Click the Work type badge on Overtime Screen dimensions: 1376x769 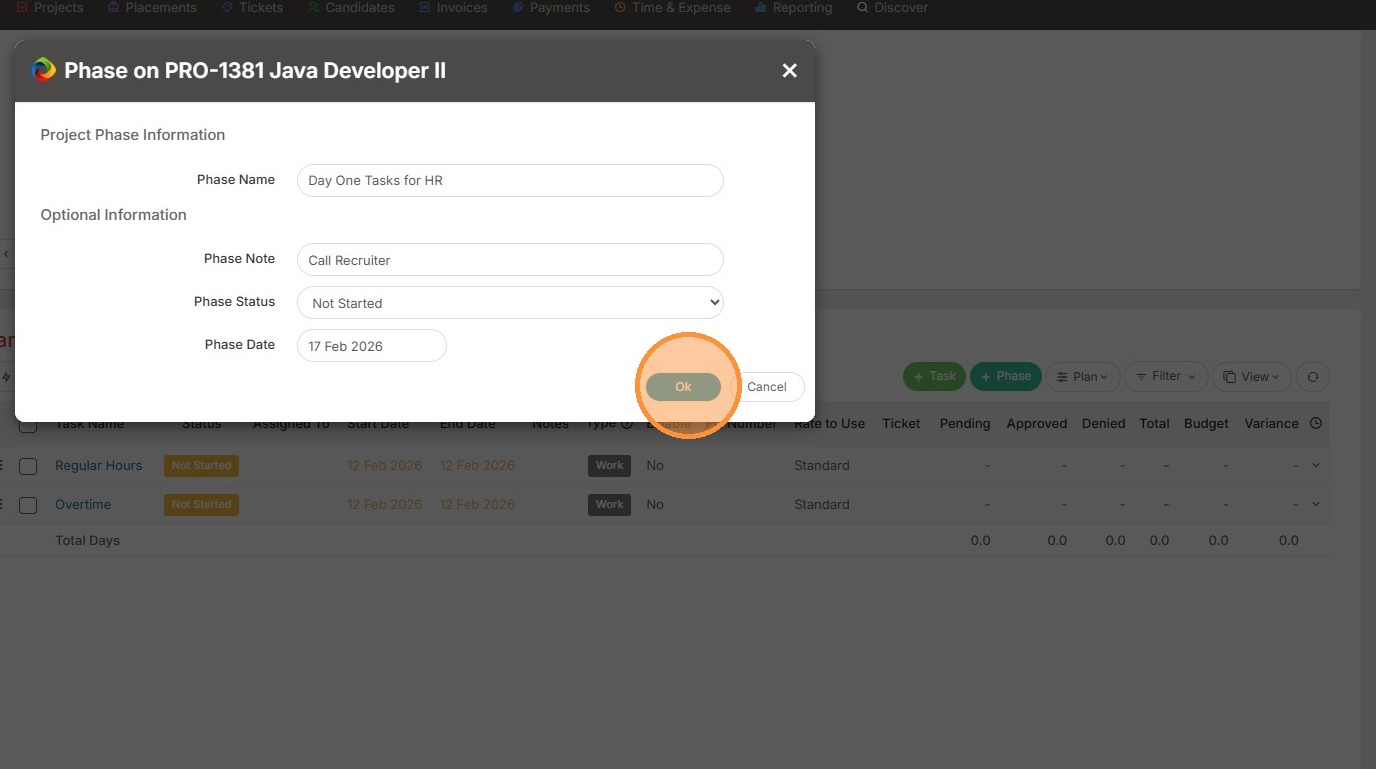609,505
